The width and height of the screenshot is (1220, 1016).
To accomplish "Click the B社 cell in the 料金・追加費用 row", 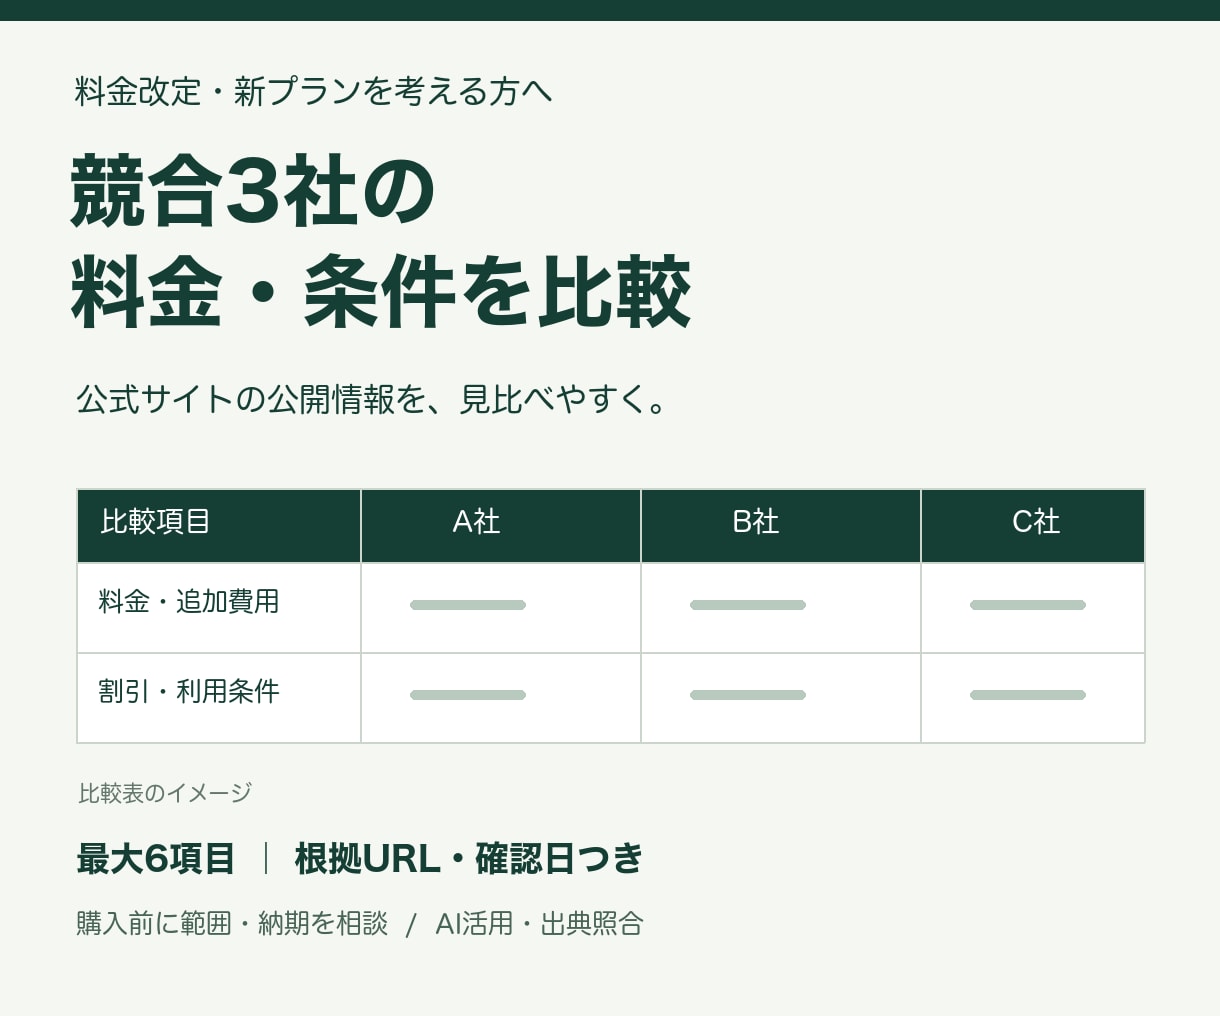I will 781,608.
